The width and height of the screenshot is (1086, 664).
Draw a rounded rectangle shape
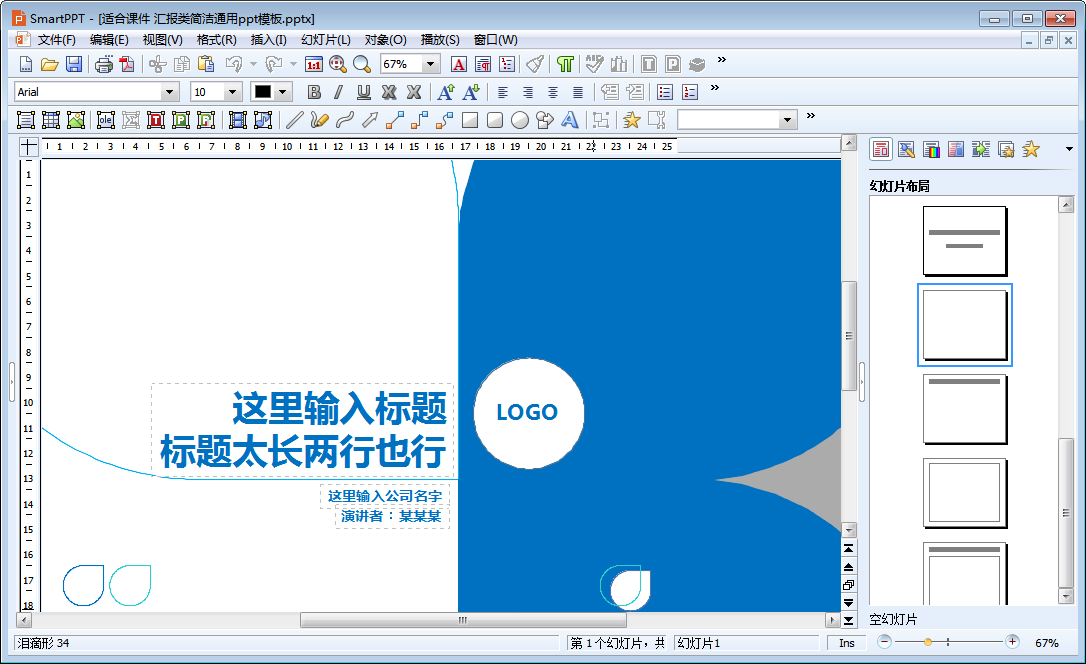(495, 120)
